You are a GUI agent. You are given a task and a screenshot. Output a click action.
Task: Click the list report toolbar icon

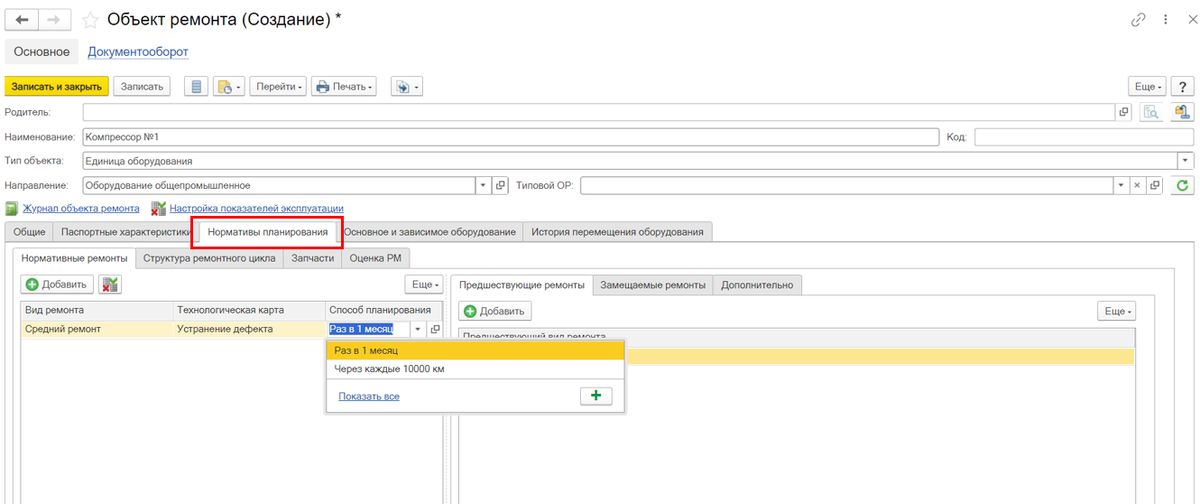pos(197,87)
